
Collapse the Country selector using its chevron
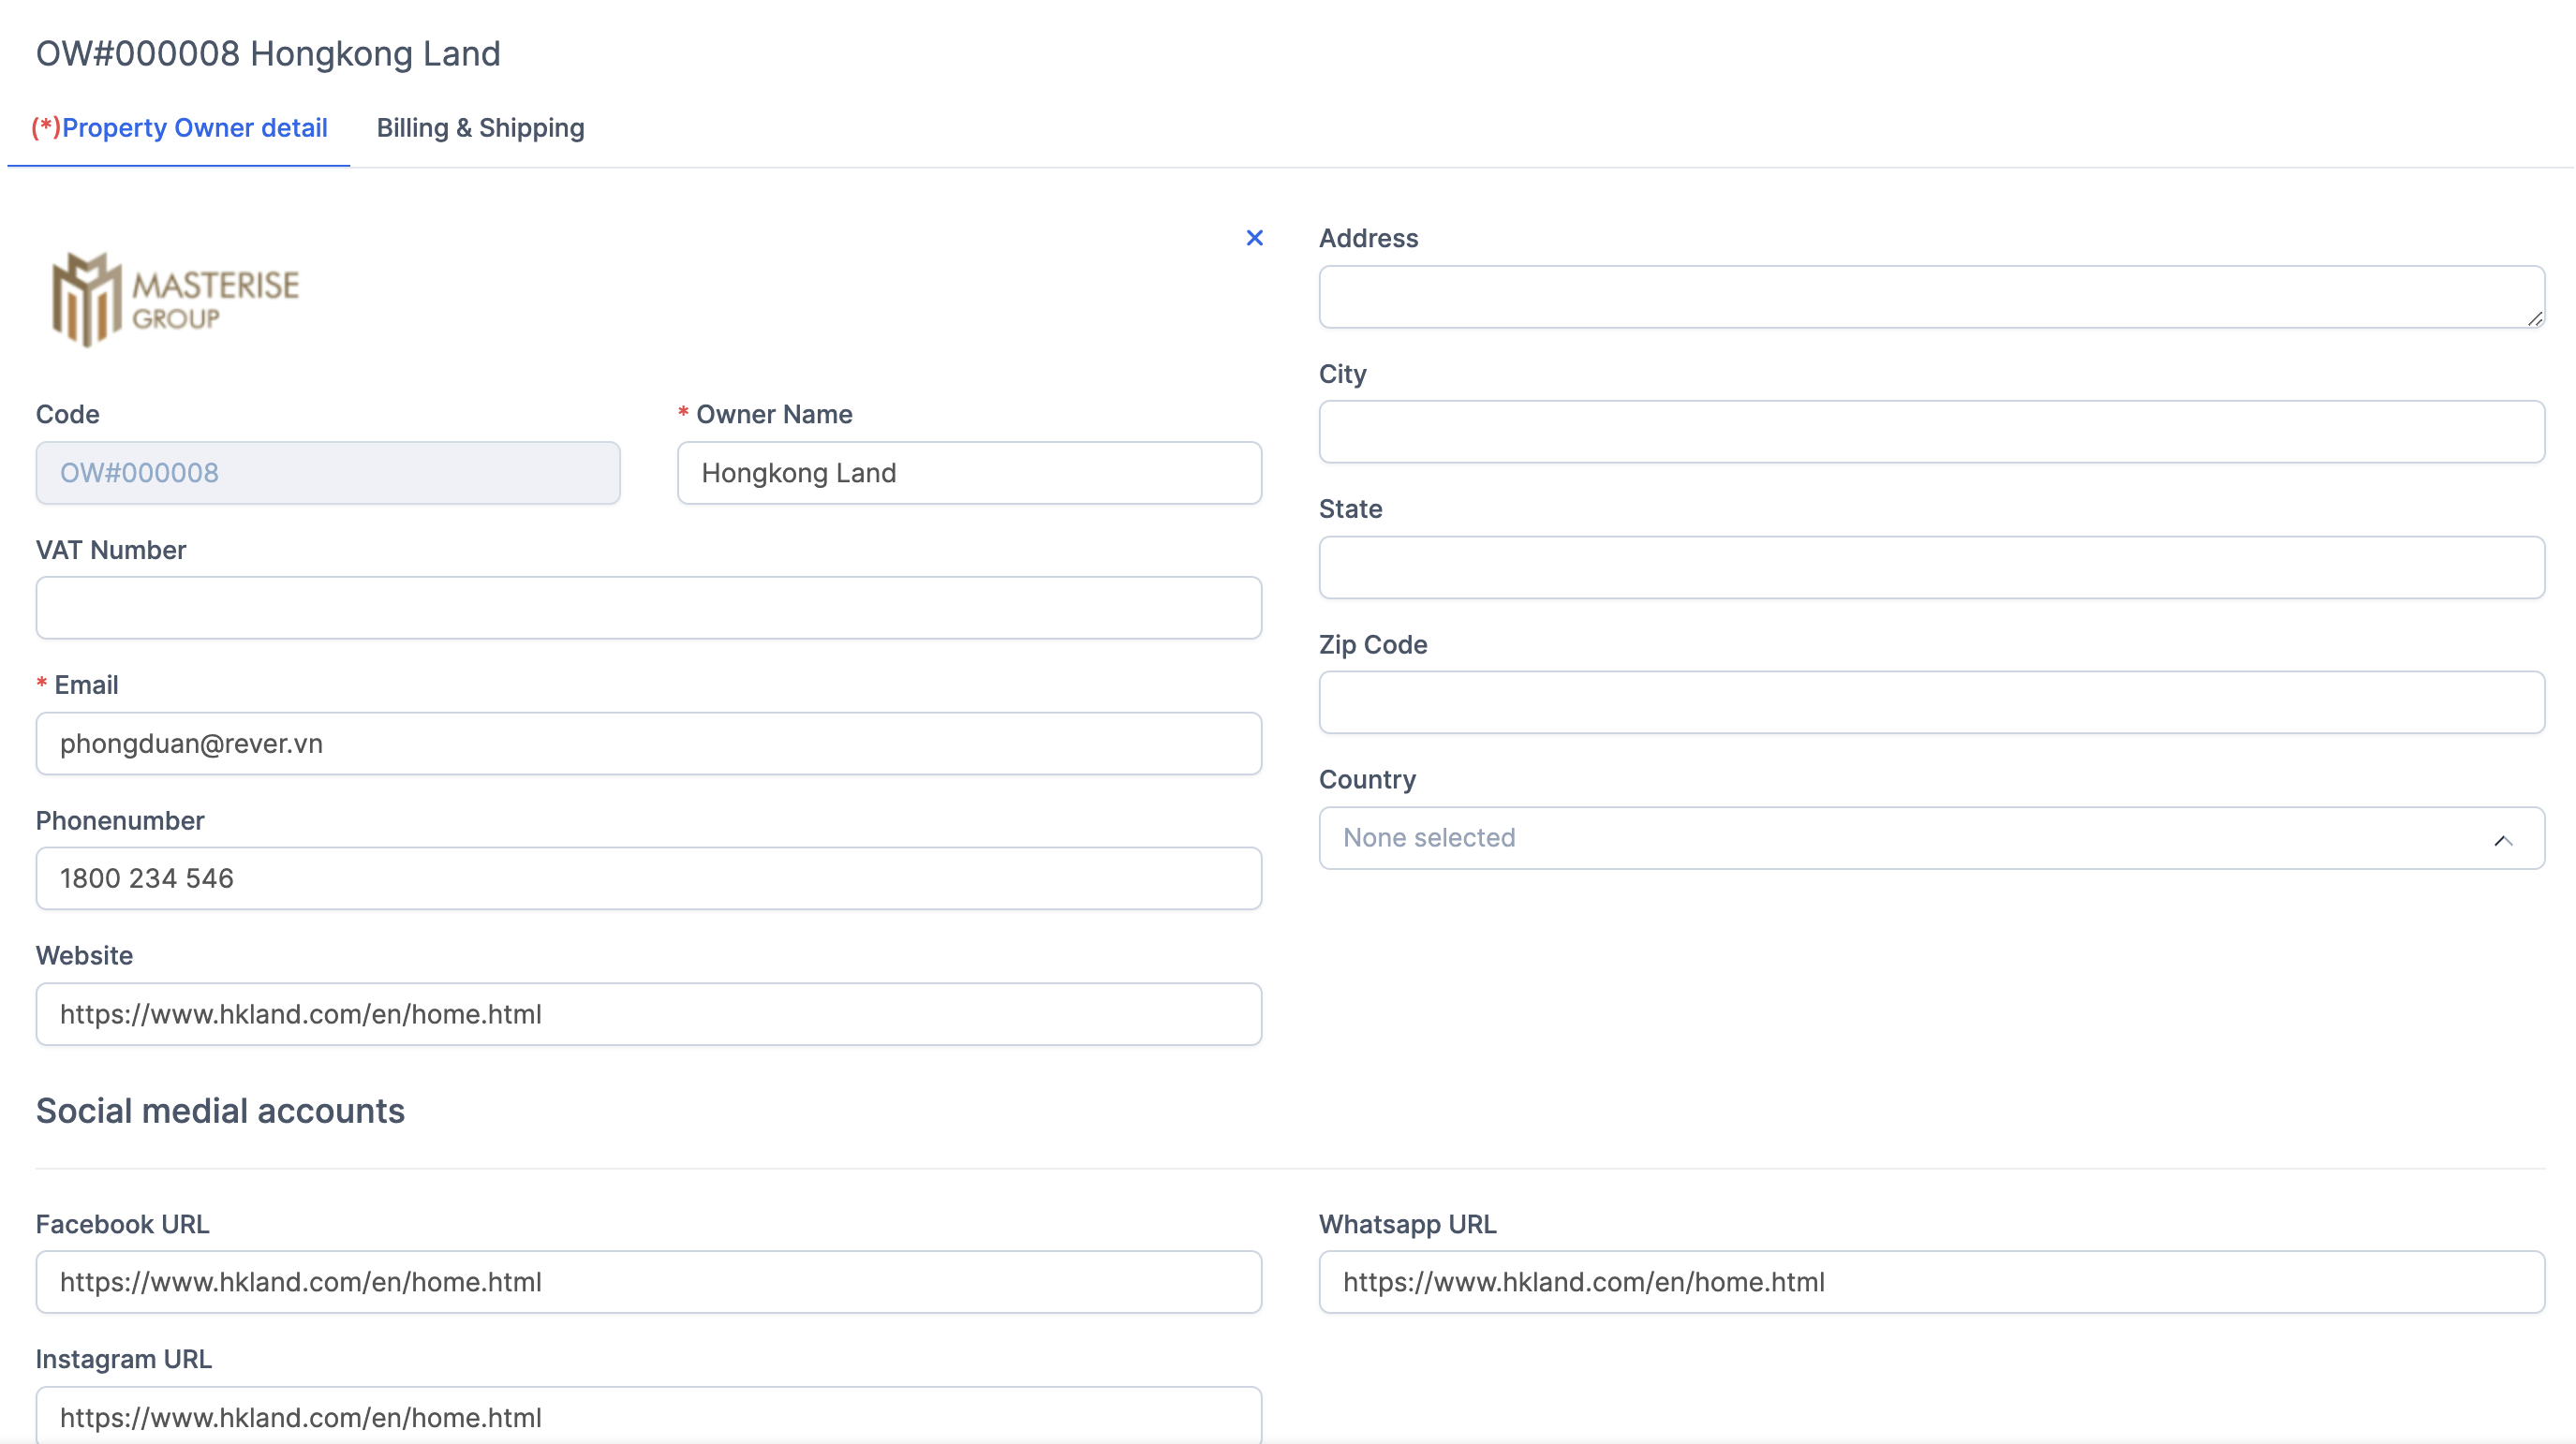[2505, 840]
